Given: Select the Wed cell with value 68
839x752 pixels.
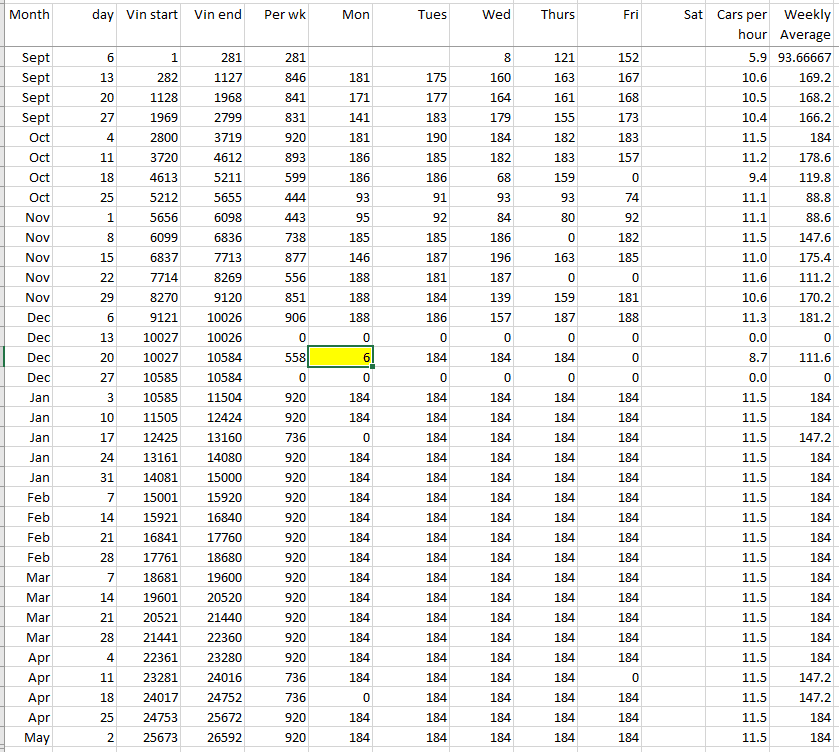Looking at the screenshot, I should click(x=482, y=177).
